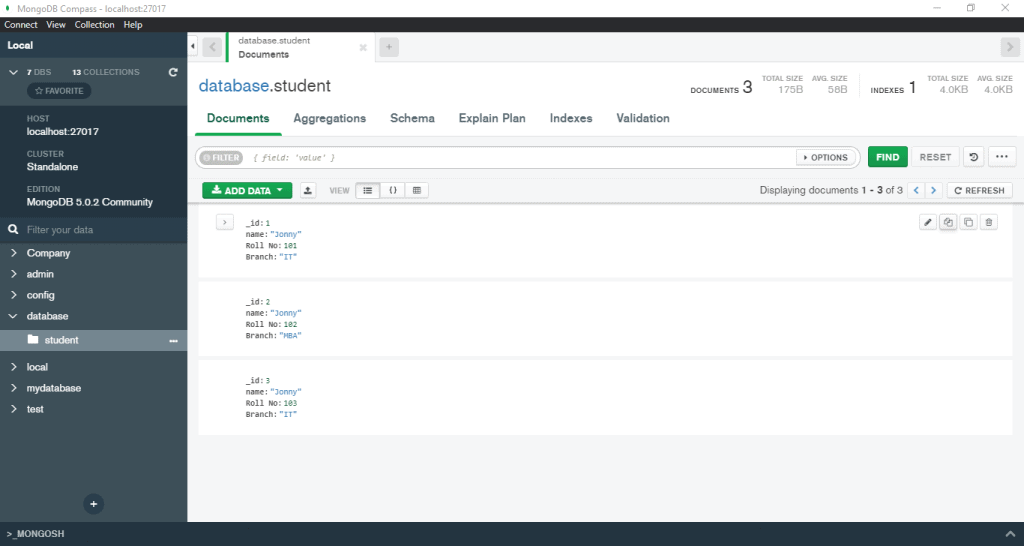Viewport: 1024px width, 546px height.
Task: Collapse the sidebar panel arrow
Action: coord(193,46)
